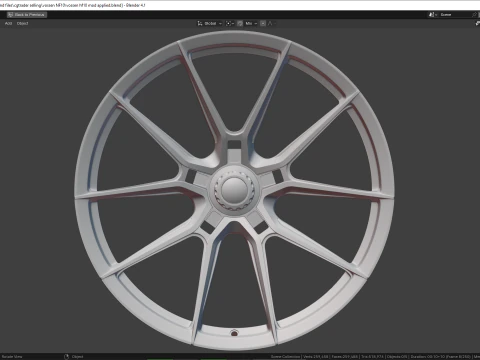Click the icon at the viewport's top-right corner

click(x=477, y=23)
